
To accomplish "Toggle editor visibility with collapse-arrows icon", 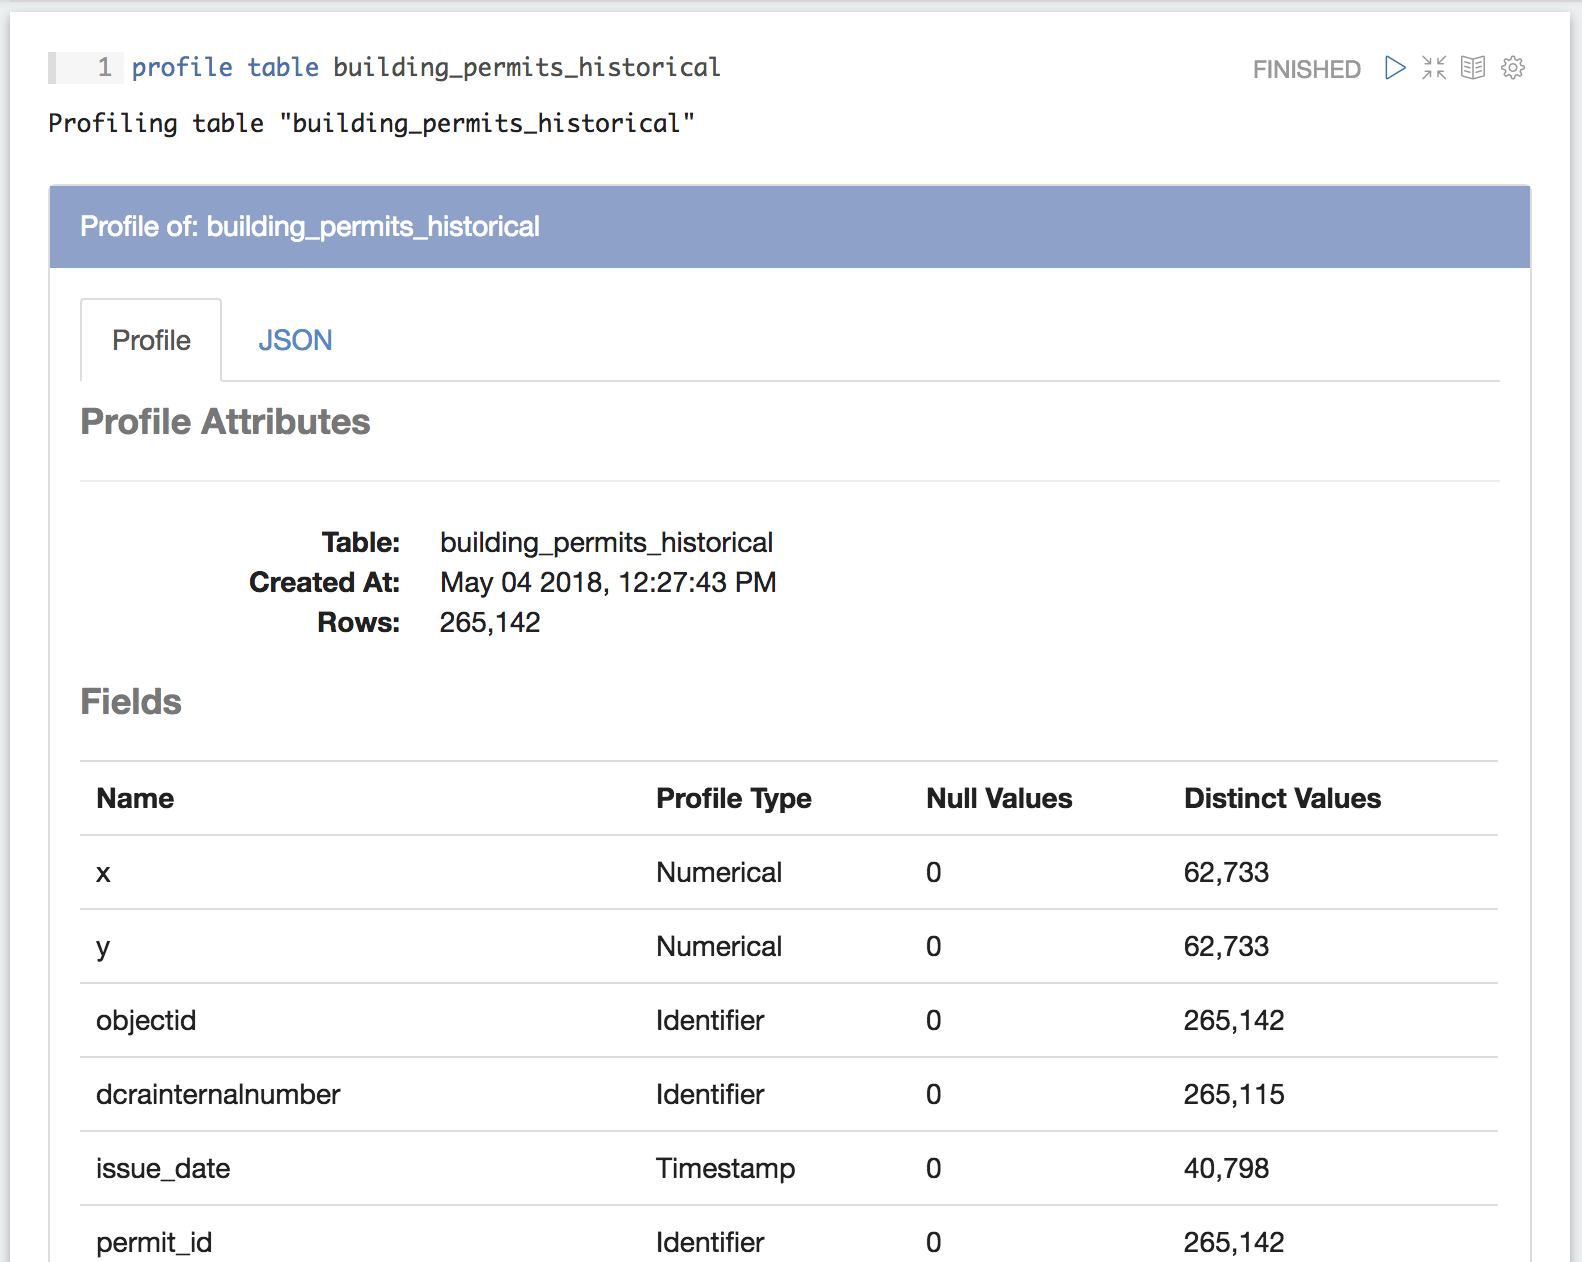I will [x=1434, y=68].
